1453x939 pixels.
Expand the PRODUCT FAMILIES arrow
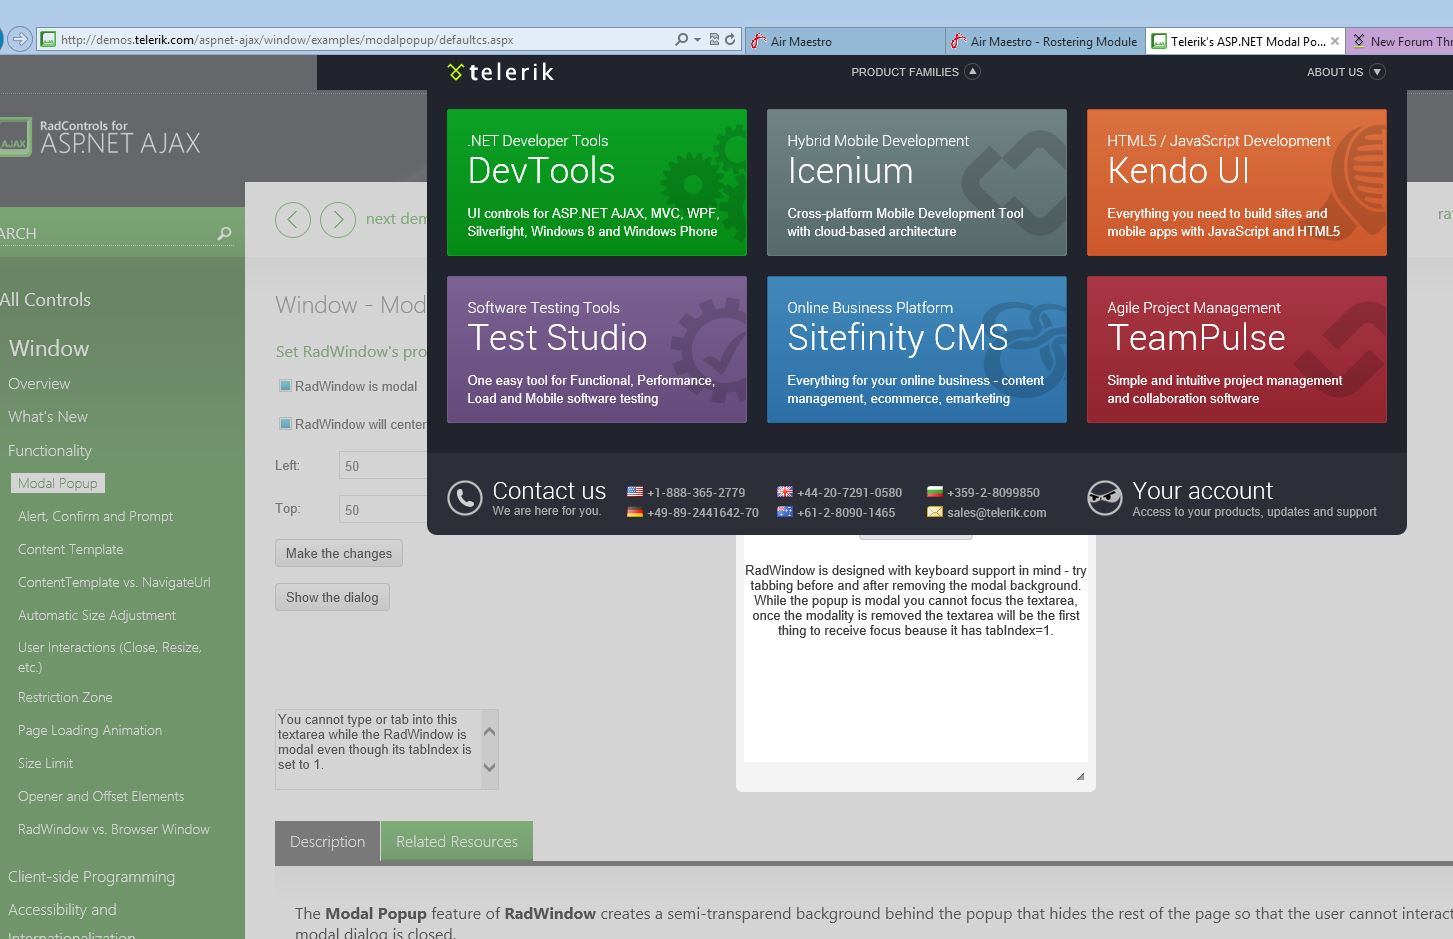coord(972,72)
